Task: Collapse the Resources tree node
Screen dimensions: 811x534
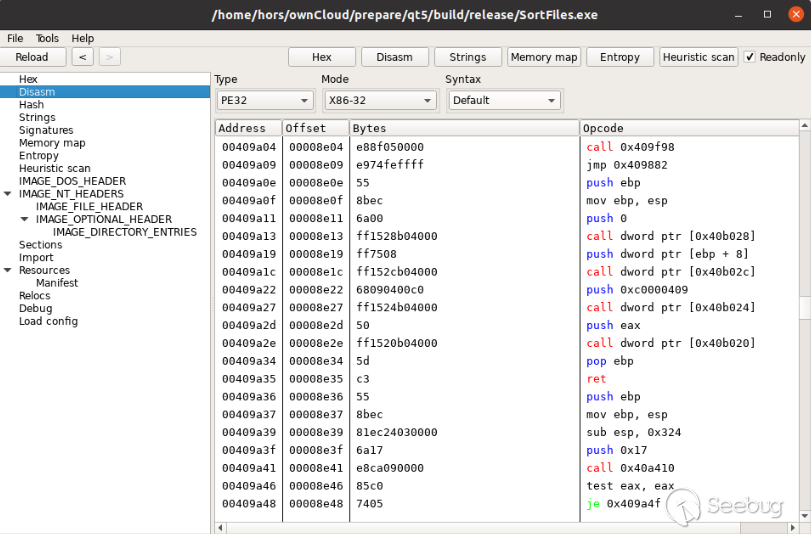Action: point(8,270)
